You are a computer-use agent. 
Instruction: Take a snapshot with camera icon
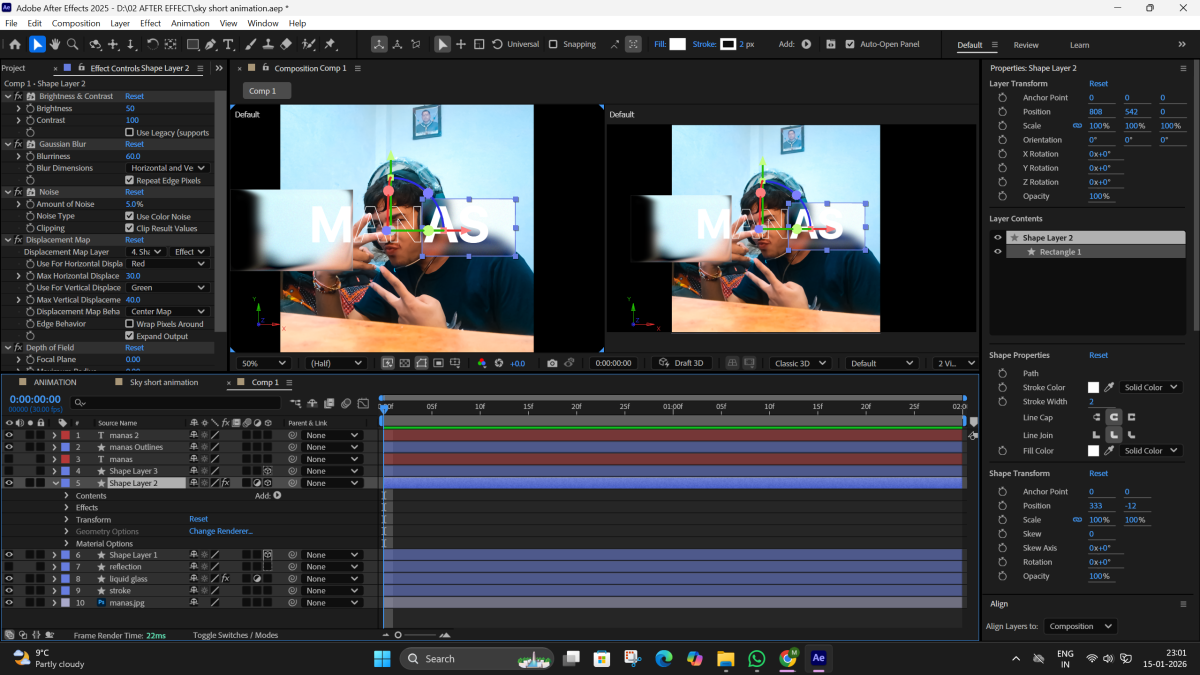552,363
